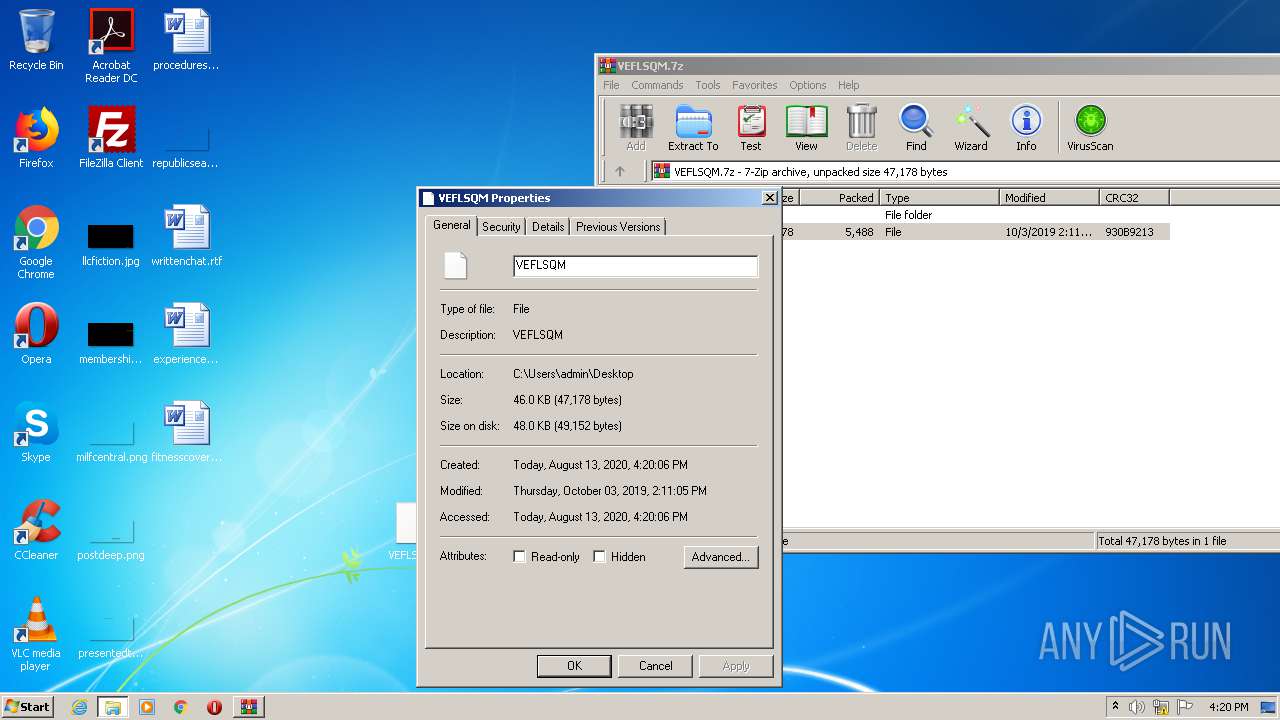This screenshot has width=1280, height=720.
Task: Run Test on the archive in WinRAR
Action: 751,128
